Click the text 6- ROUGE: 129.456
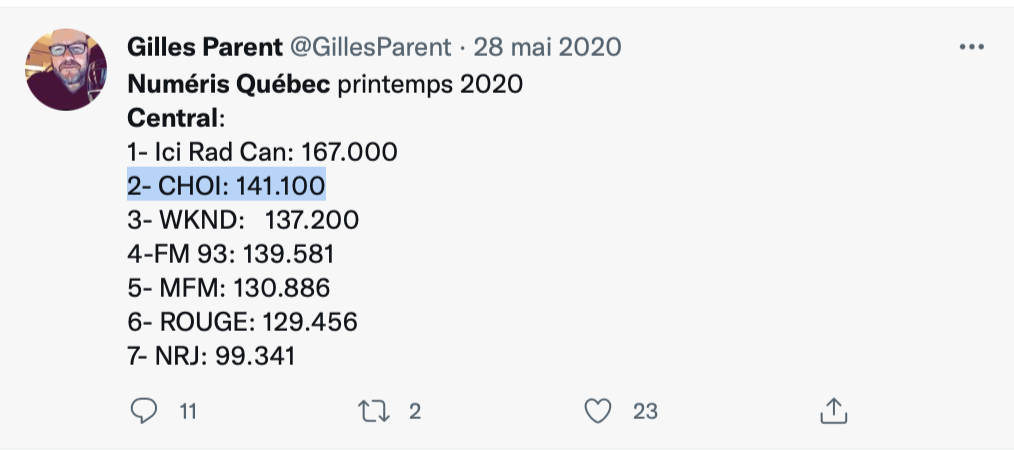 point(243,321)
